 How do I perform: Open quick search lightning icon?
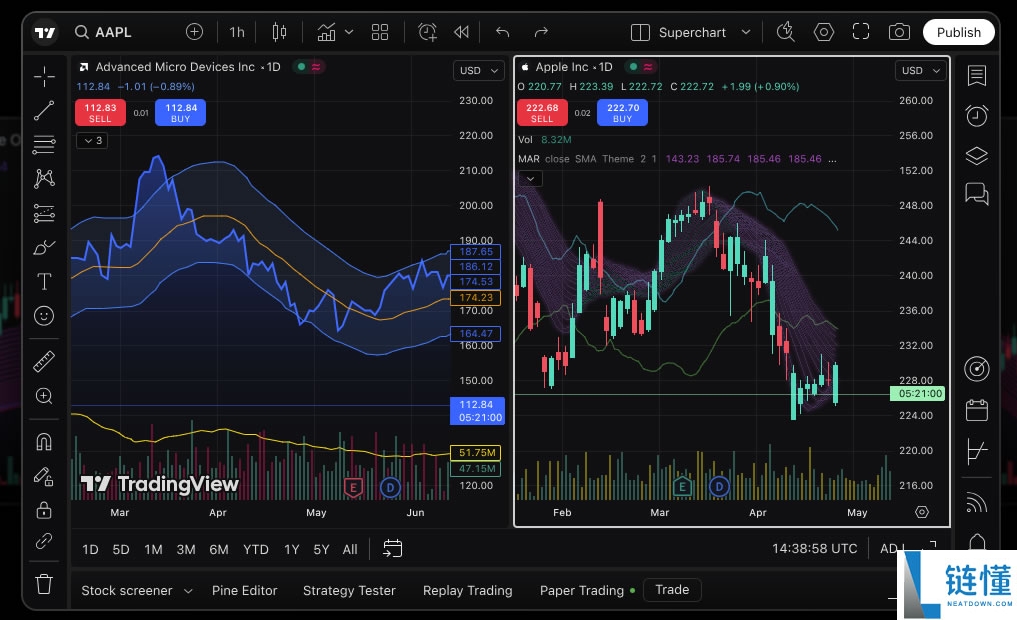tap(785, 32)
